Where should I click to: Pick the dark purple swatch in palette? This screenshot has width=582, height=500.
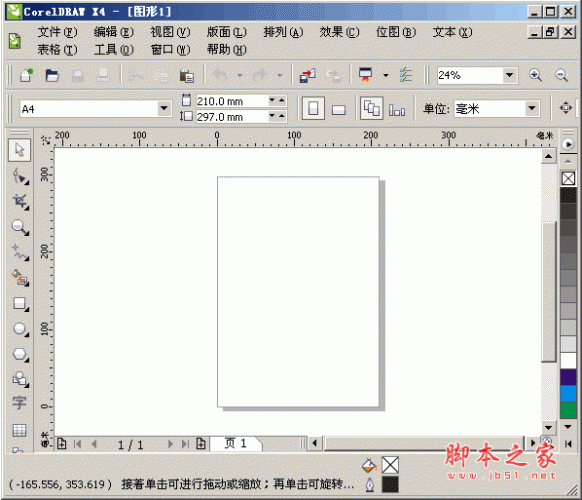point(568,377)
